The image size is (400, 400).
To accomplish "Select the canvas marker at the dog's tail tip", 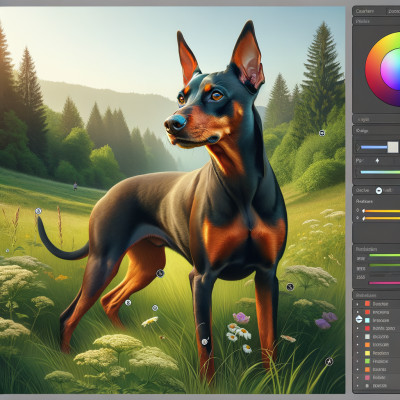I will [x=38, y=211].
